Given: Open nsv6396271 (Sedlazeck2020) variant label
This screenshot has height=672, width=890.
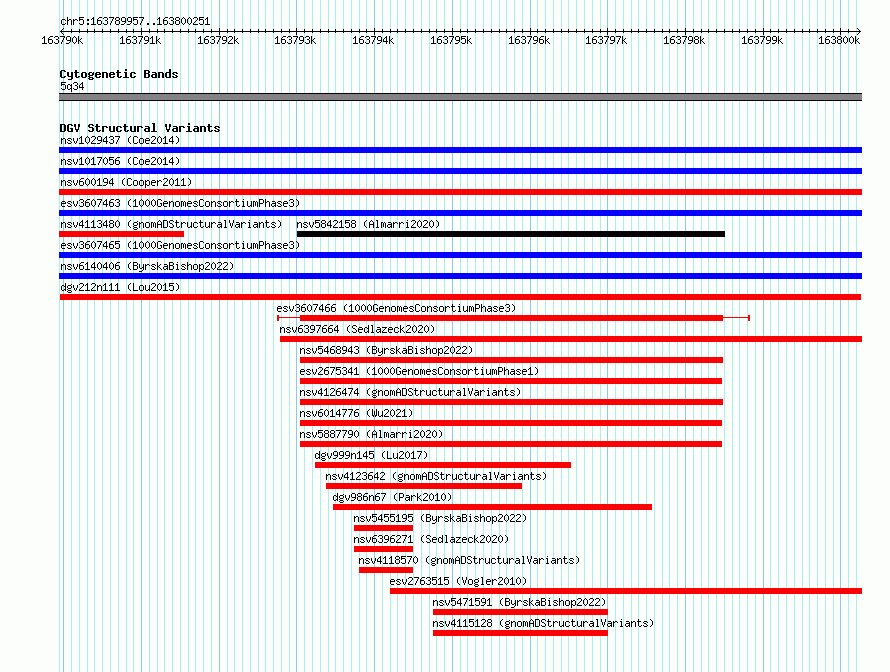Looking at the screenshot, I should [x=431, y=539].
